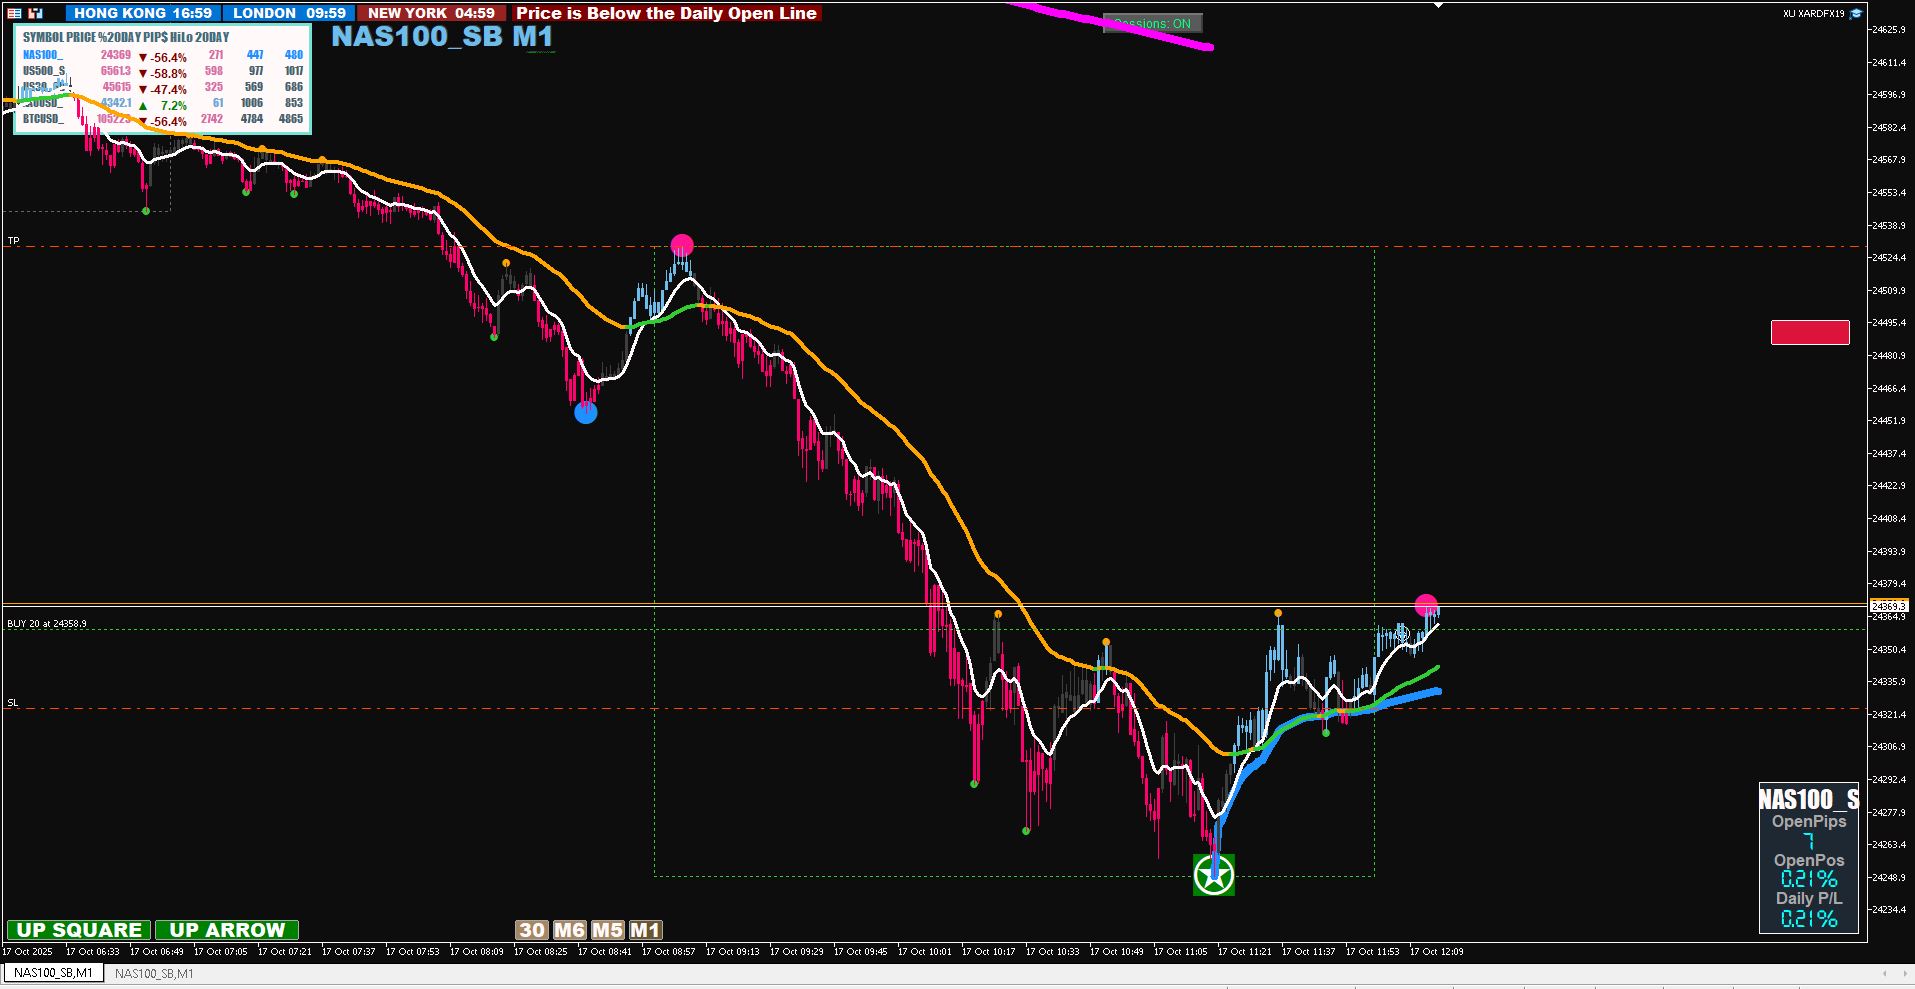
Task: Click the 17 Oct 08:57 time axis label
Action: point(668,952)
